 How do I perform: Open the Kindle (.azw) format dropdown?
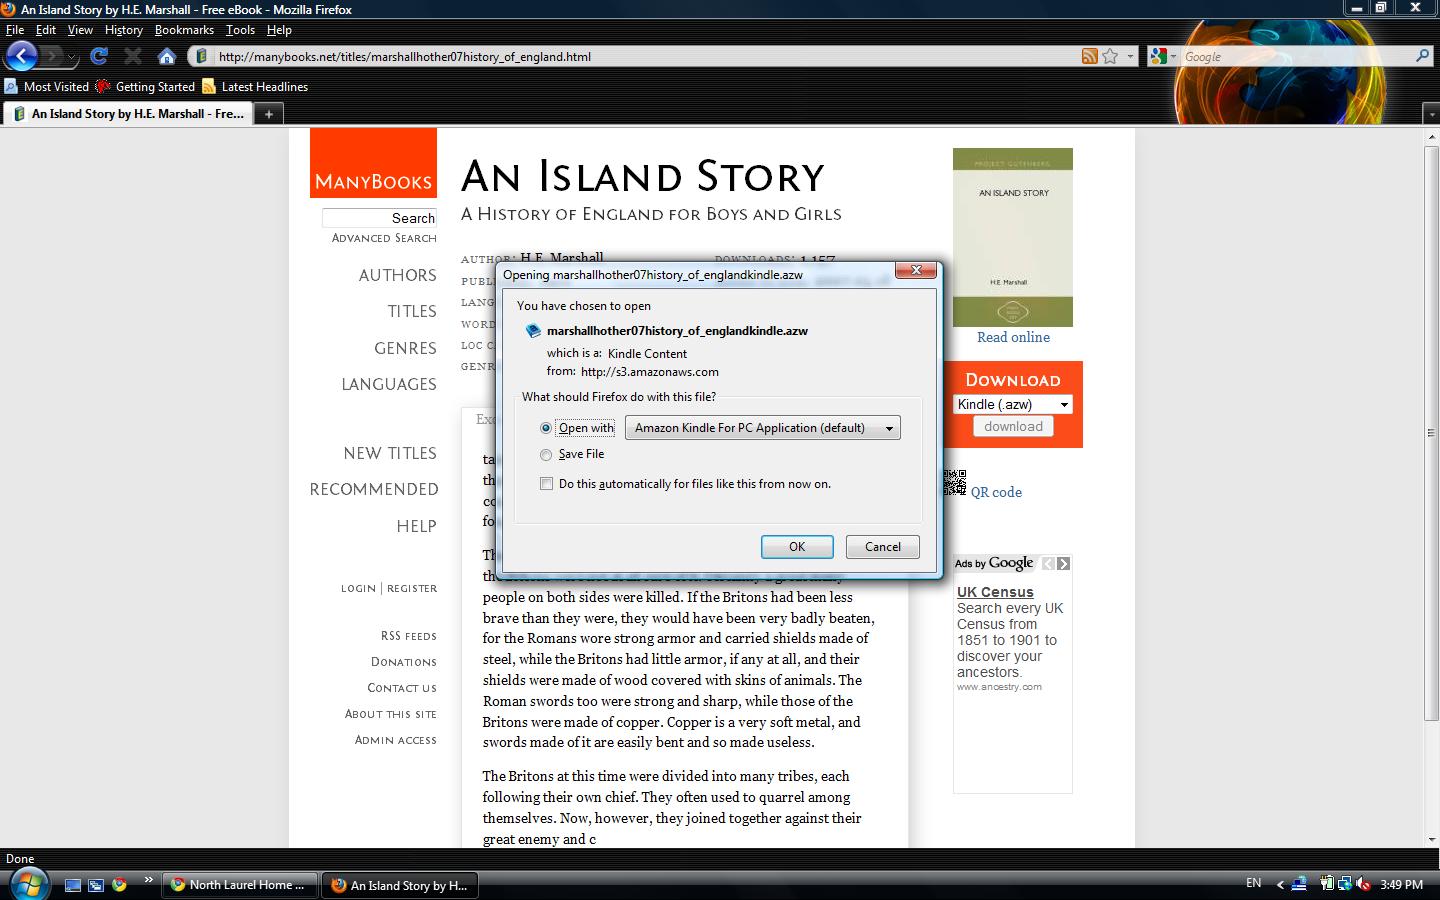1013,404
